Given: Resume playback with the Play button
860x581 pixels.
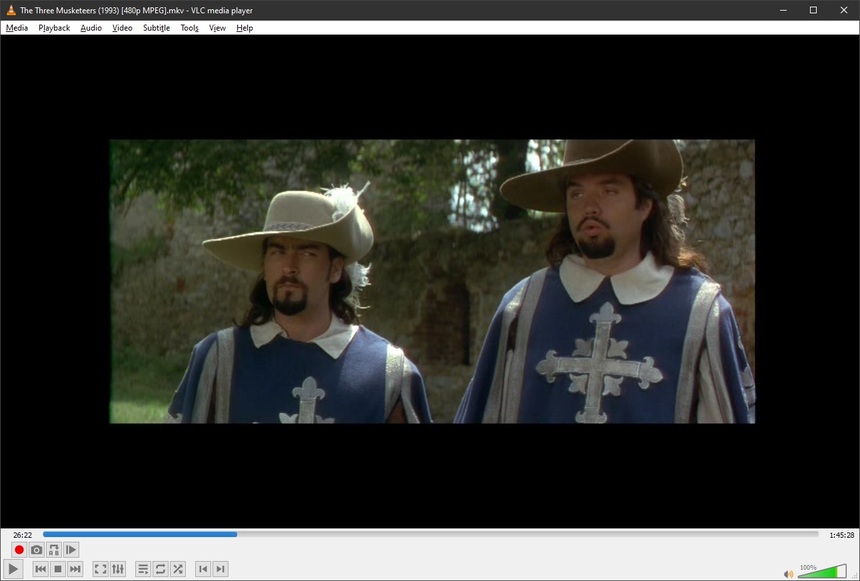Looking at the screenshot, I should 13,569.
